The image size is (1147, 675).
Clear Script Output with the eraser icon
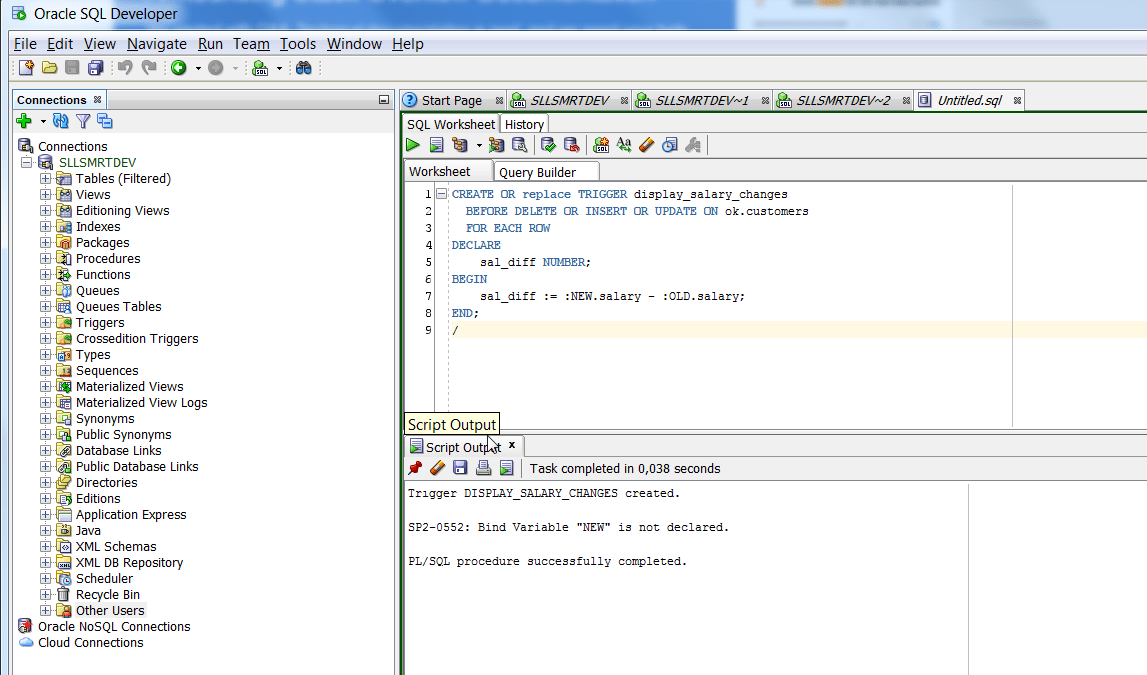[x=437, y=468]
